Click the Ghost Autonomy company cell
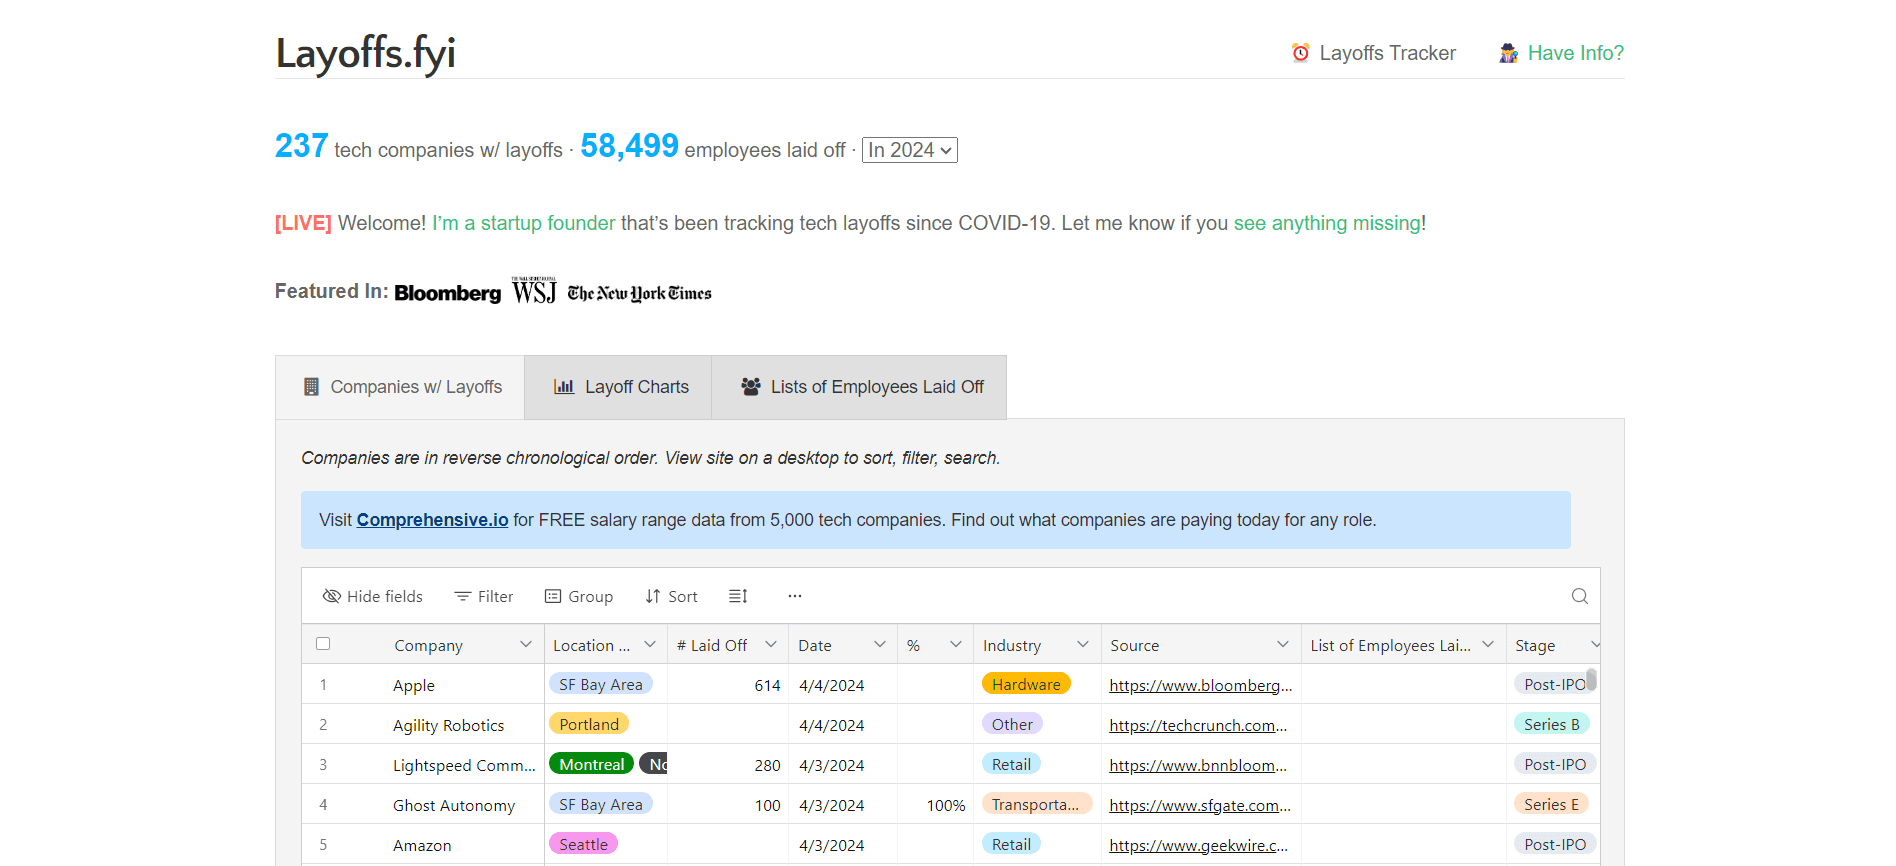 tap(454, 805)
